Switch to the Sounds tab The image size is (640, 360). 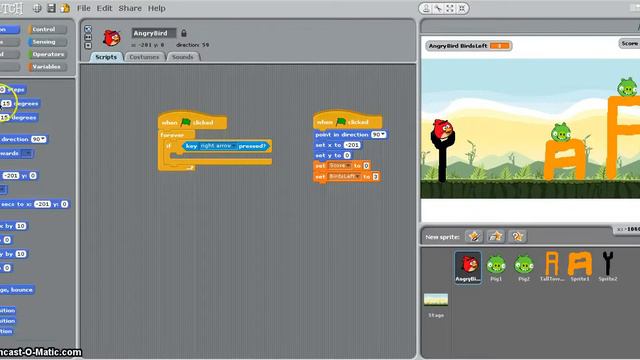coord(182,57)
